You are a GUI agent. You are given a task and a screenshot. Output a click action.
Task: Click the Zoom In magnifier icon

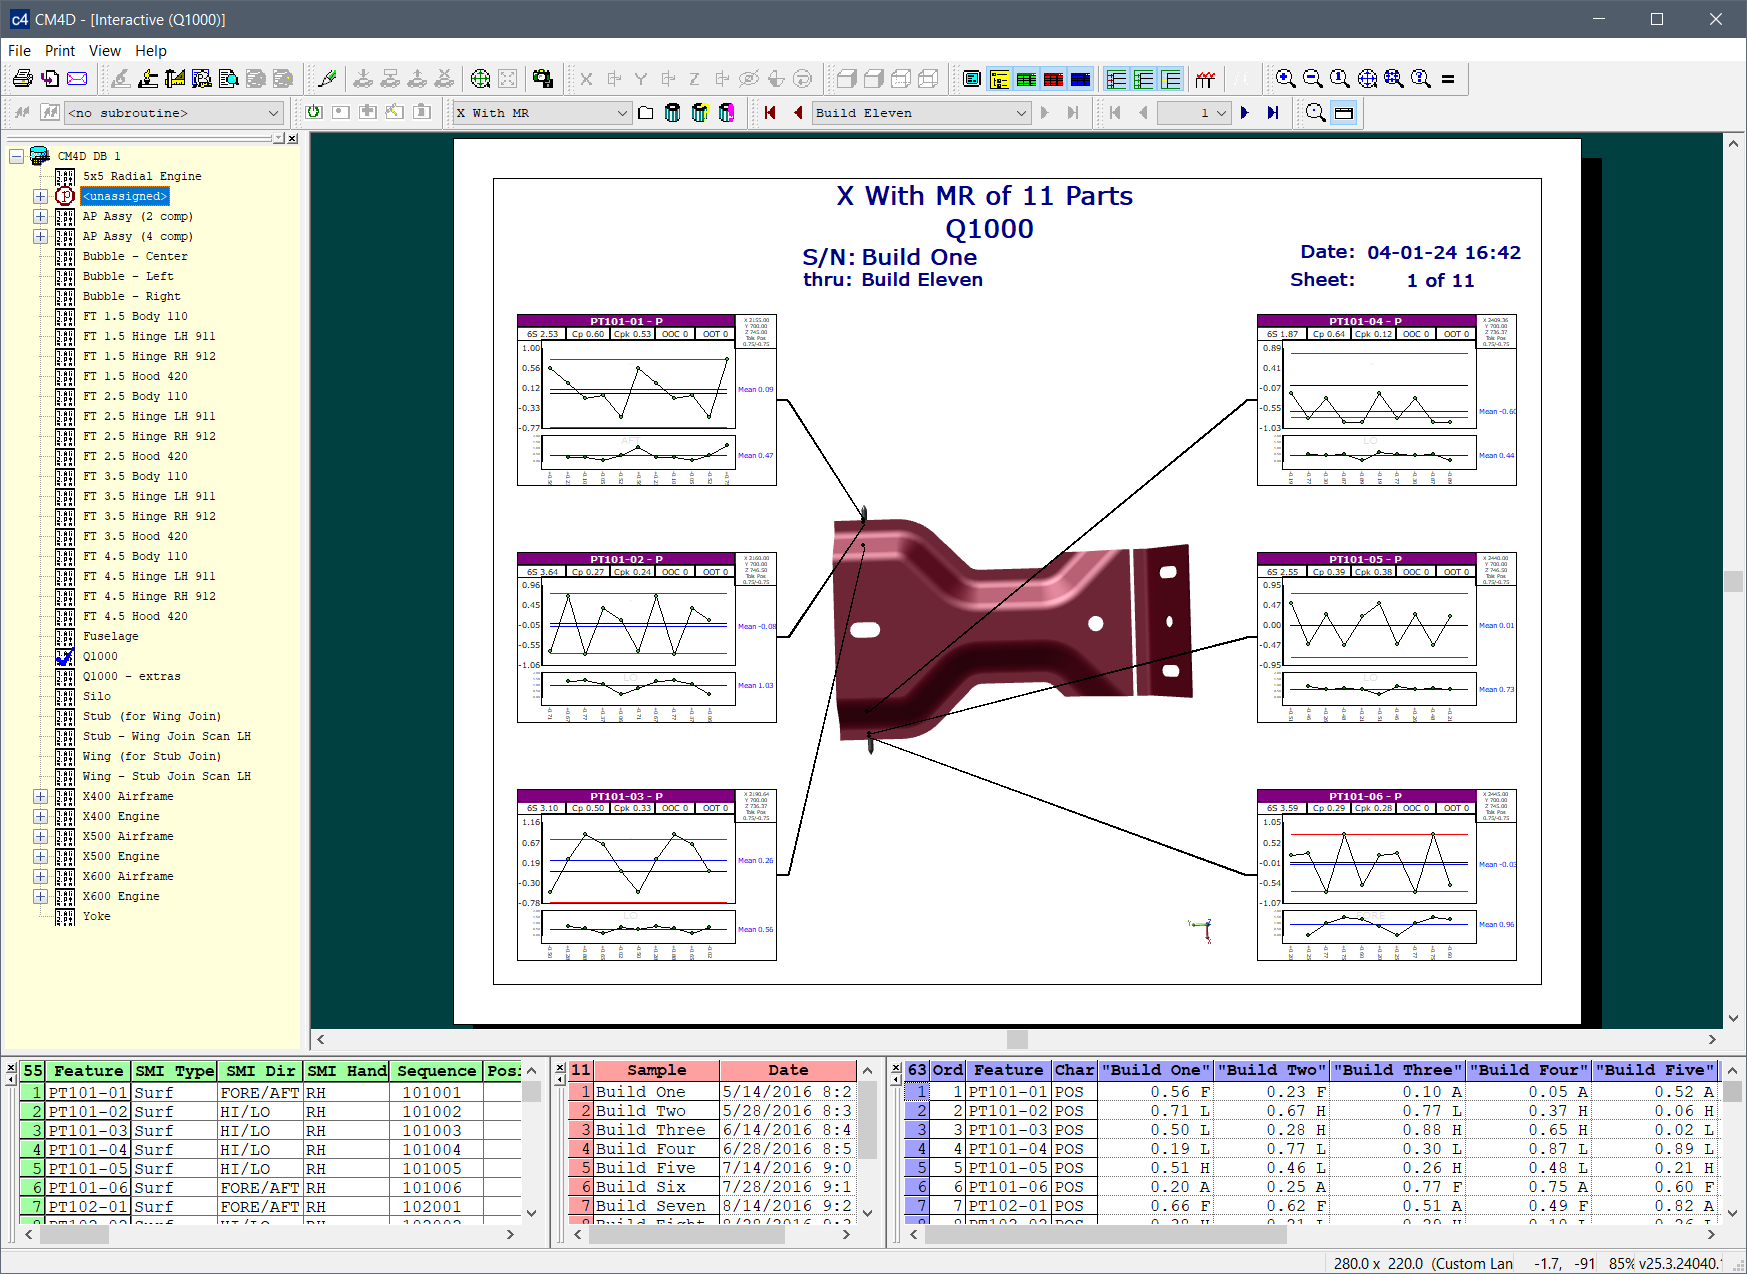[1286, 79]
